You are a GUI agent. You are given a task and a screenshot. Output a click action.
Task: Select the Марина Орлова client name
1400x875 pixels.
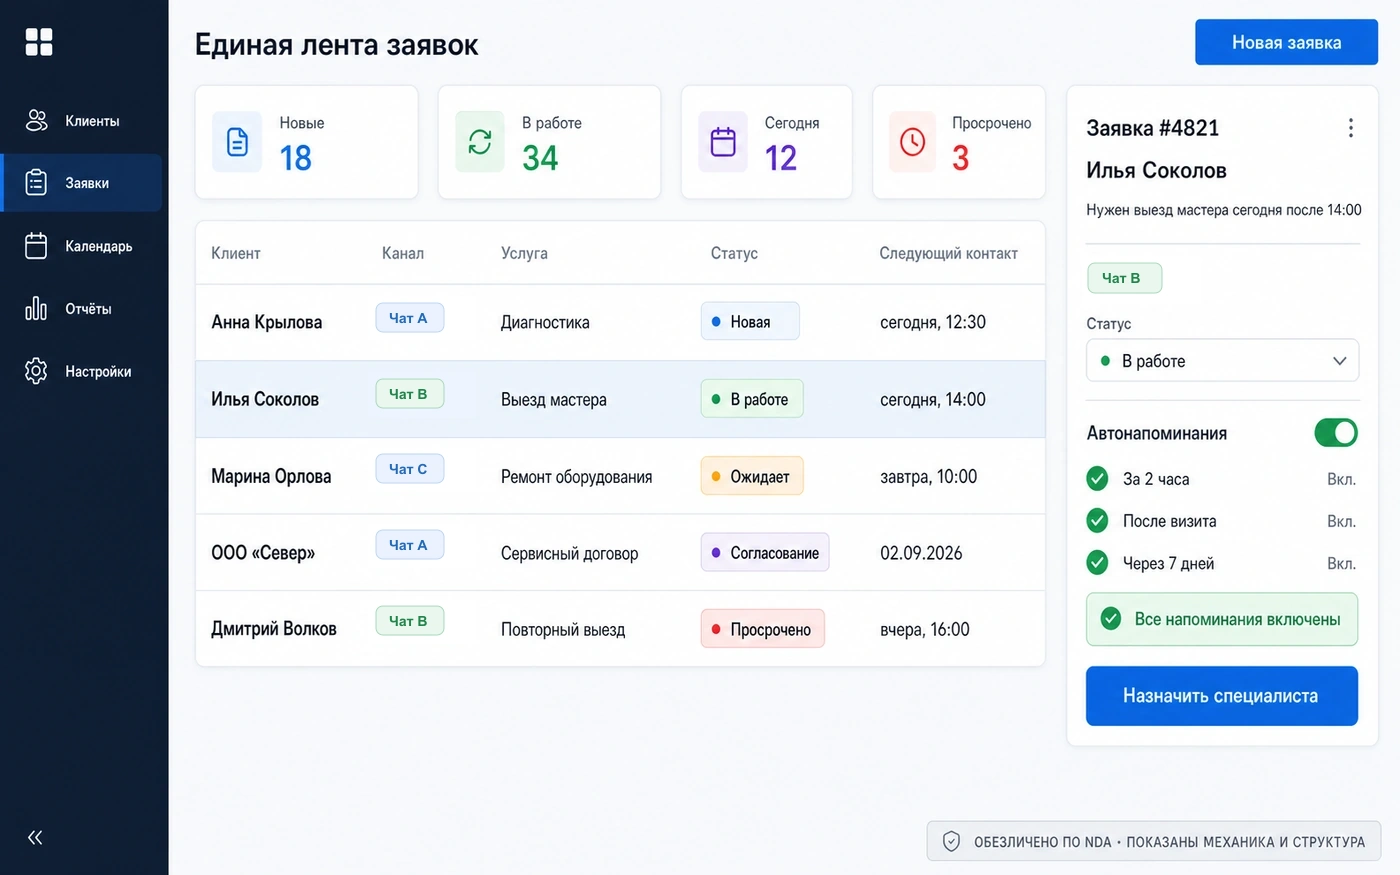[271, 476]
